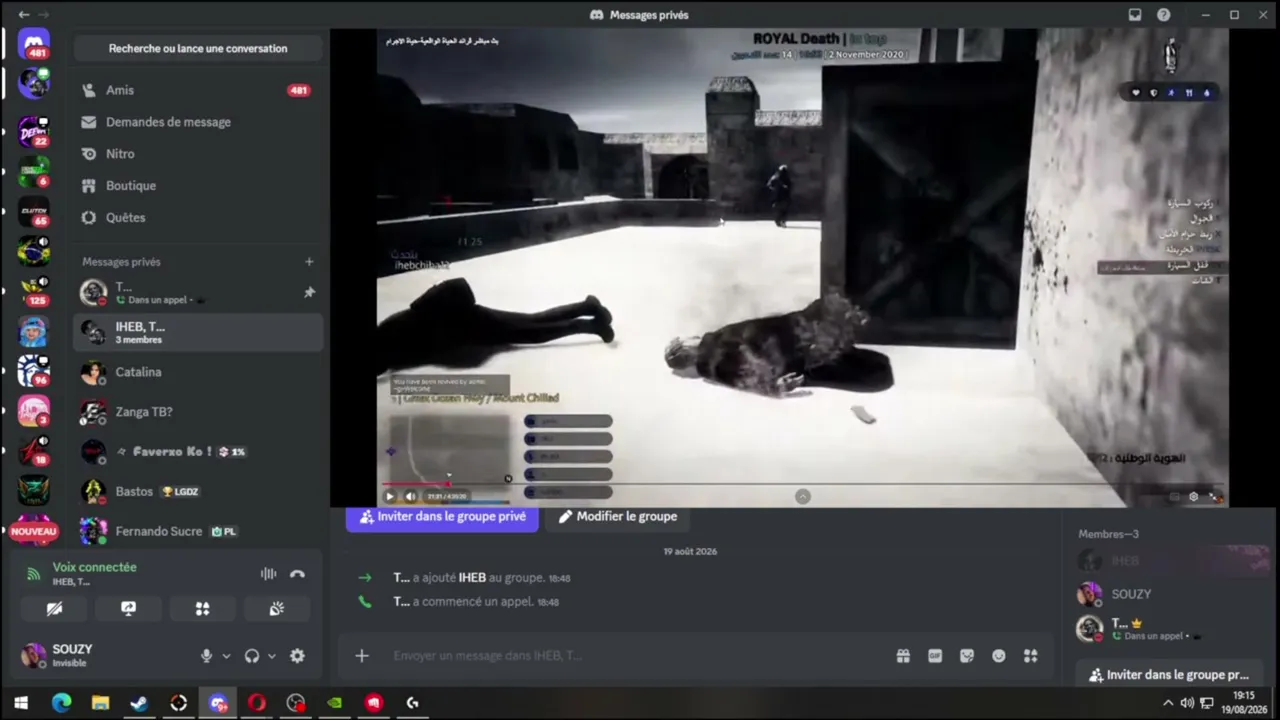Open File Explorer from taskbar
This screenshot has height=720, width=1280.
[100, 703]
